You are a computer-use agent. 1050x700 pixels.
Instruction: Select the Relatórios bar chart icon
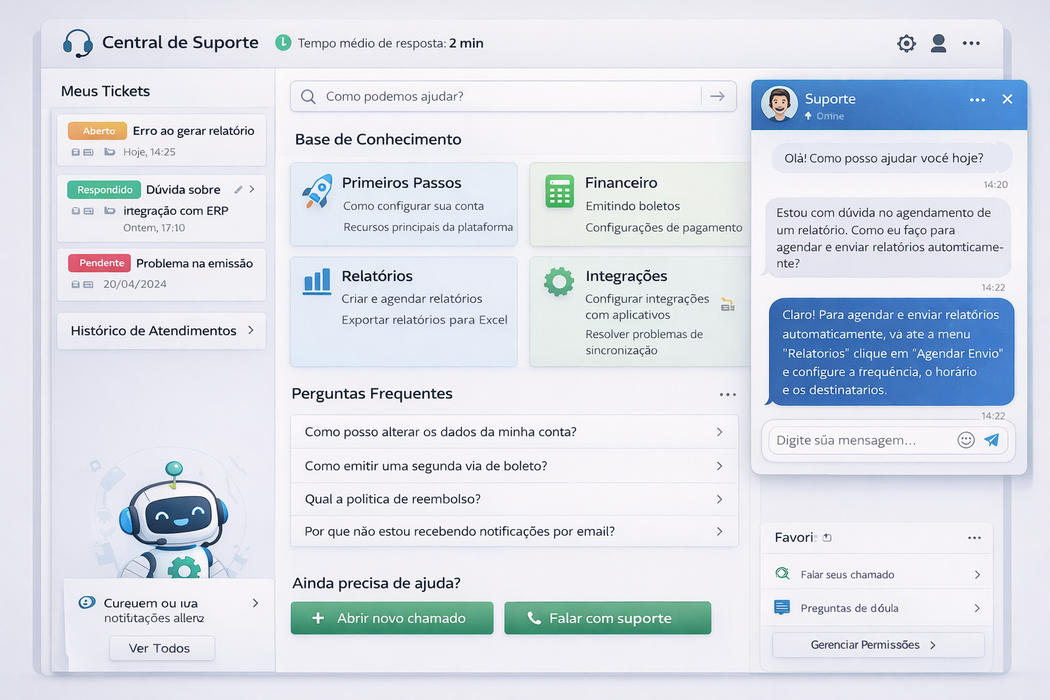(317, 281)
